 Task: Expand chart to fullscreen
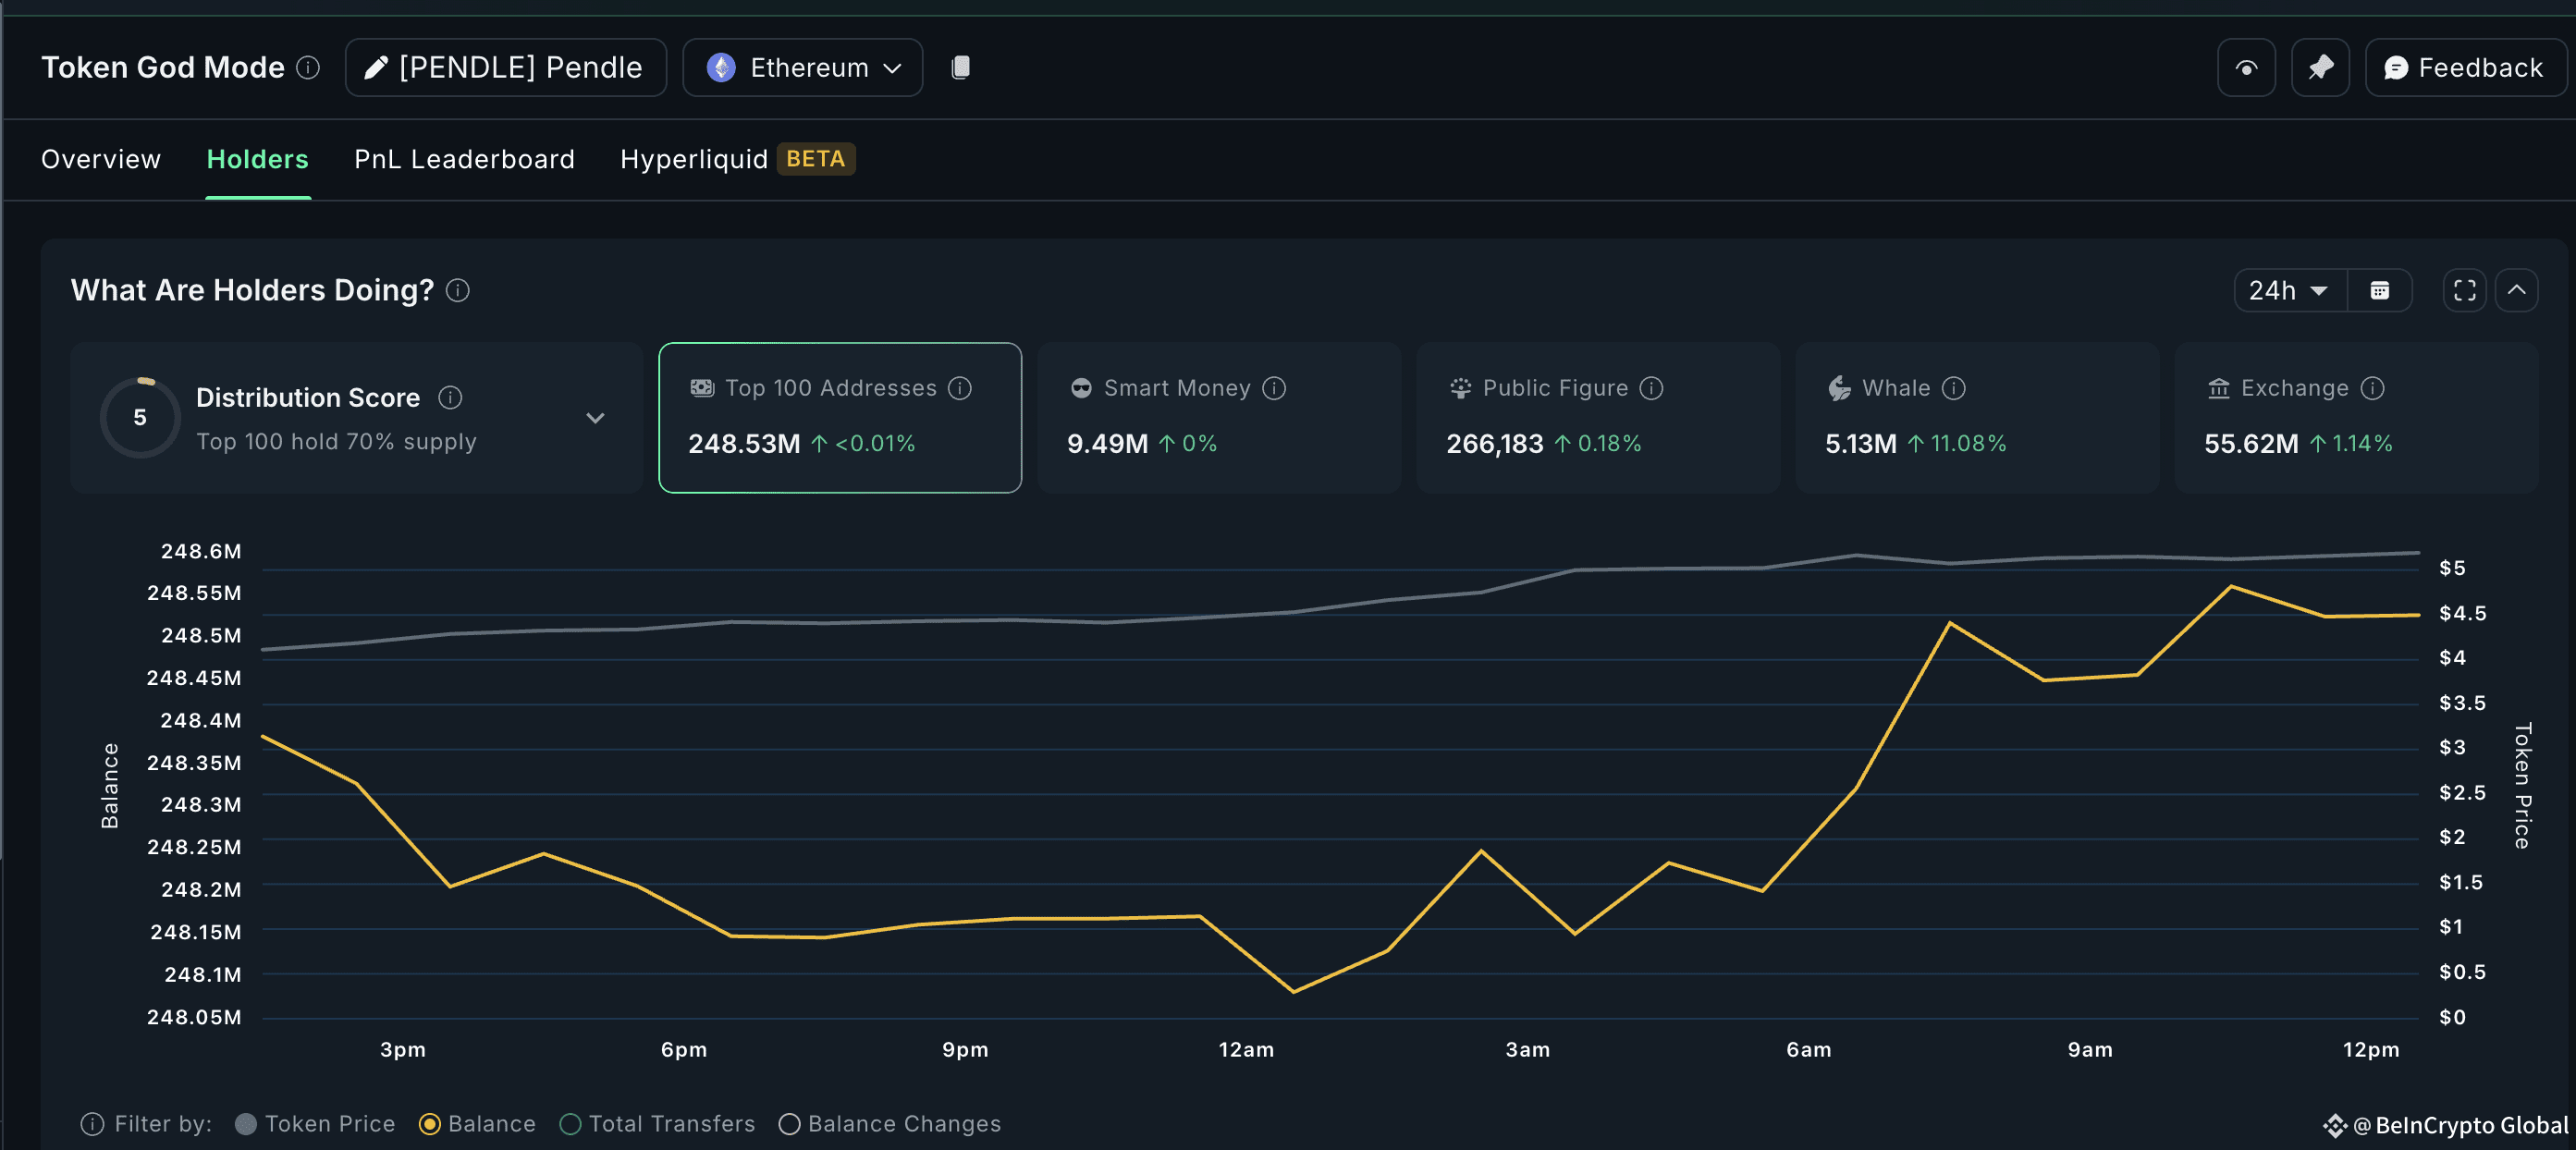point(2465,291)
